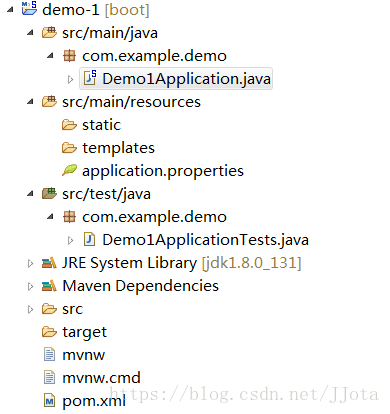Expand the Demo1Application.java node
Image resolution: width=390 pixels, height=414 pixels.
point(70,79)
